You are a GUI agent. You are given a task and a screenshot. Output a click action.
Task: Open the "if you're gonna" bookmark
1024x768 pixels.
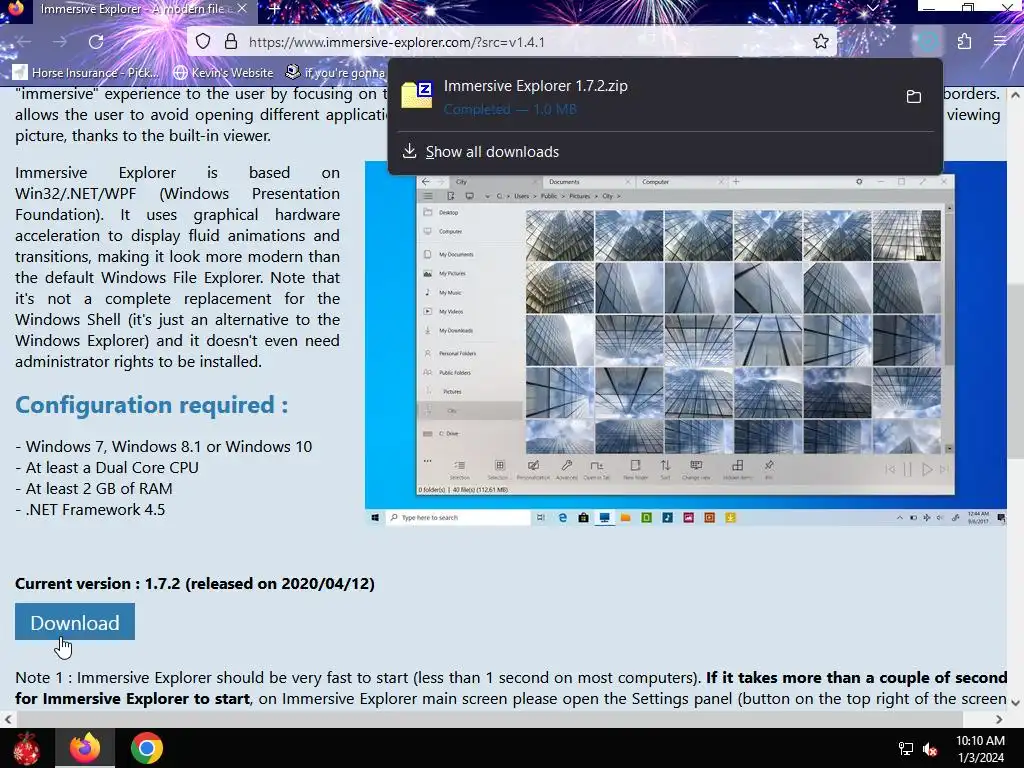336,72
